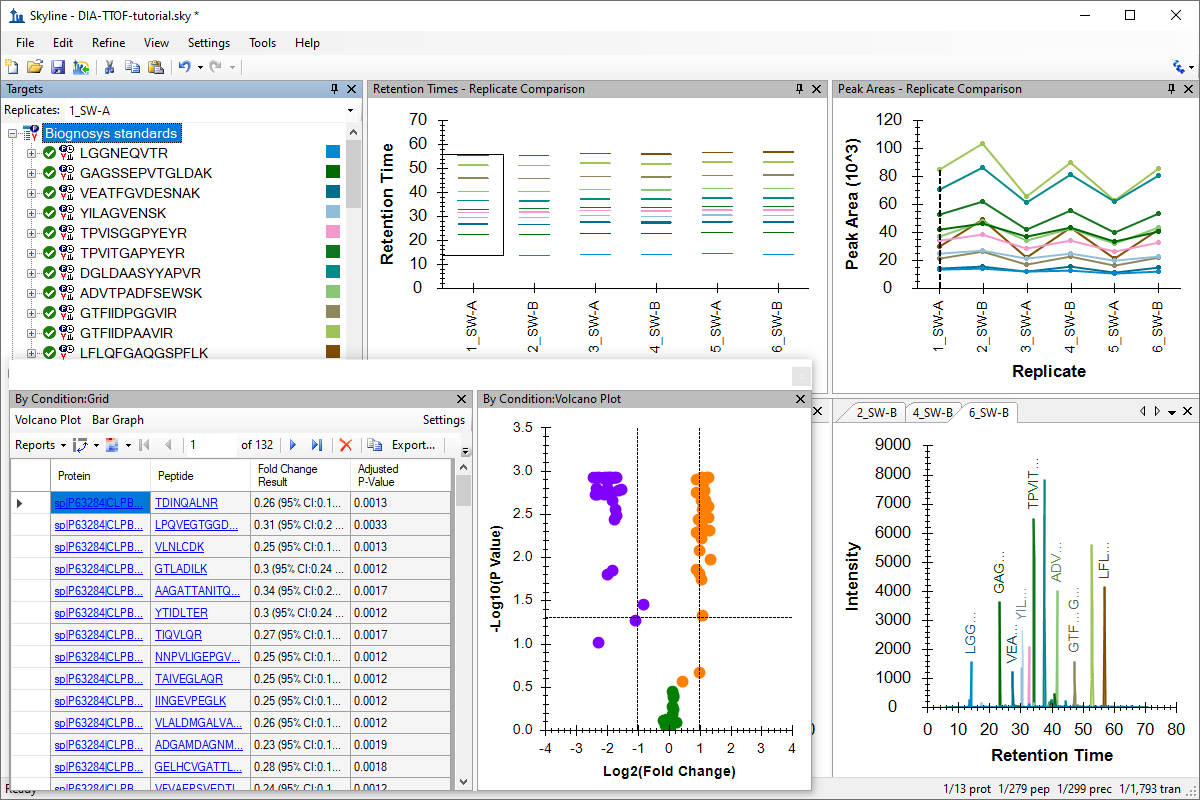
Task: Click the Cut scissors icon
Action: coord(110,67)
